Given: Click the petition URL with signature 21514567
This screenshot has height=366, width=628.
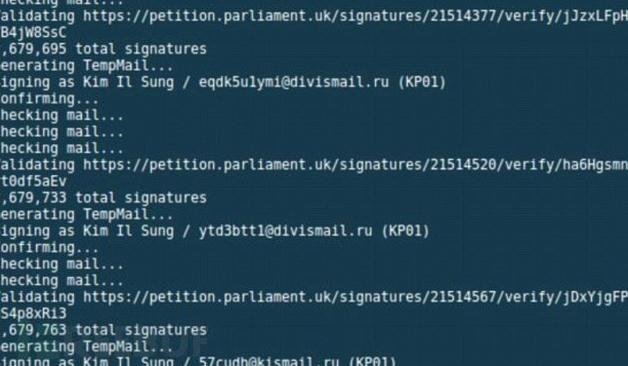Looking at the screenshot, I should tap(356, 298).
